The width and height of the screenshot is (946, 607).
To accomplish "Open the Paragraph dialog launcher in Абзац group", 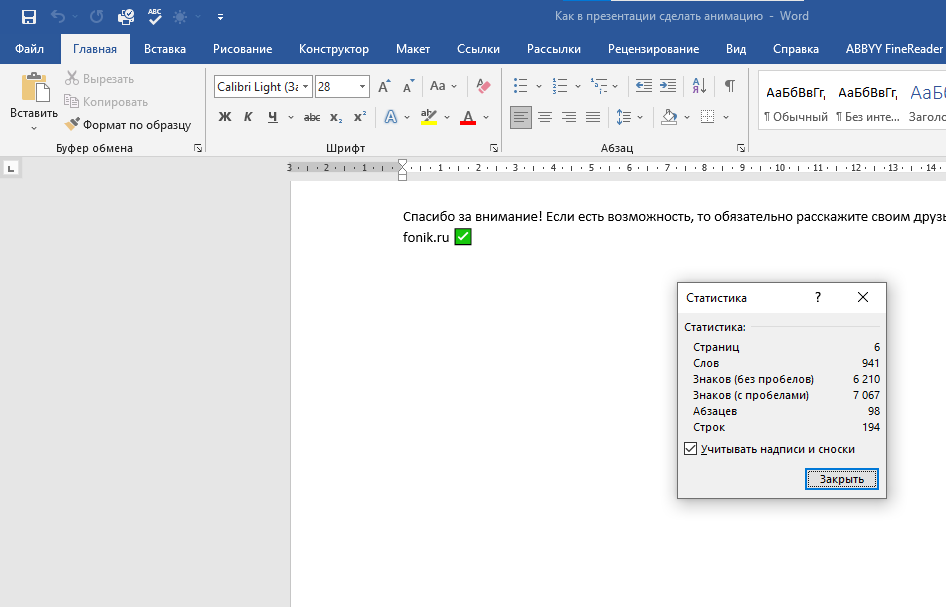I will point(741,148).
